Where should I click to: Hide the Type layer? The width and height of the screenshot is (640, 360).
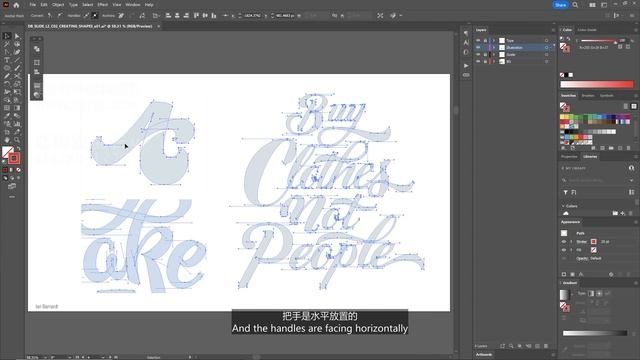(x=478, y=40)
